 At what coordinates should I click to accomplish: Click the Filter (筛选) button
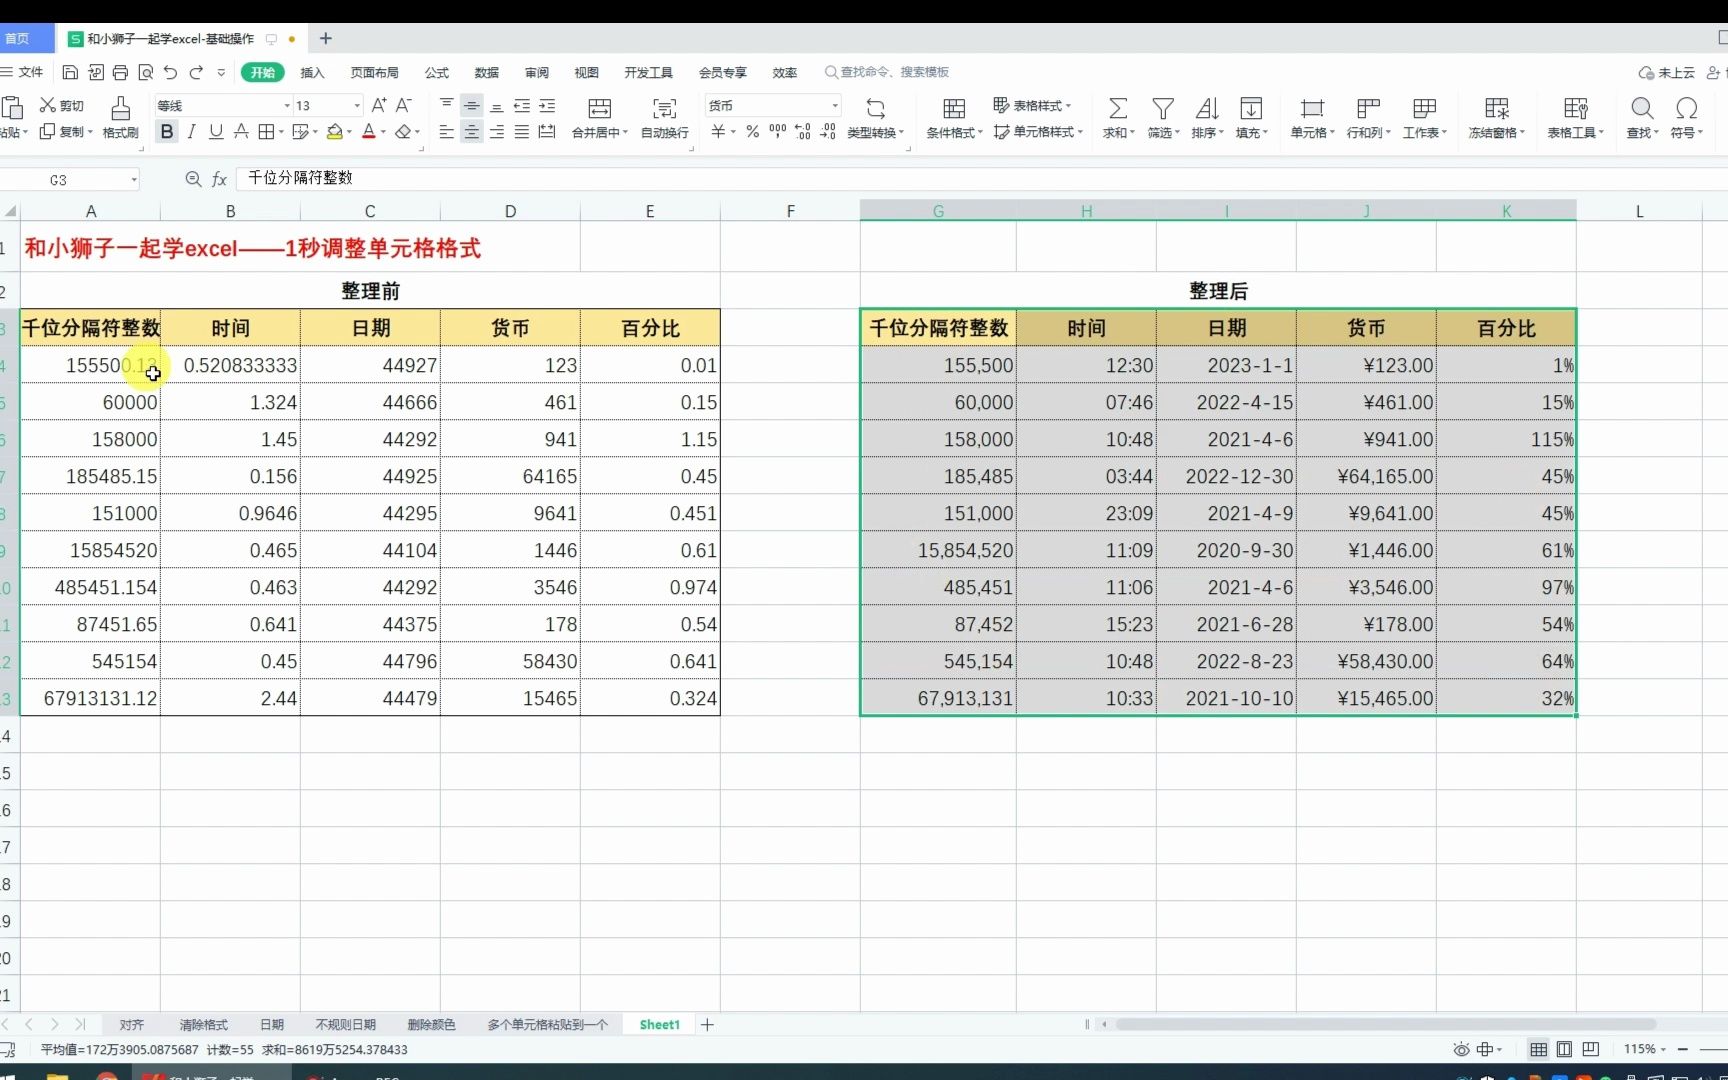1163,117
